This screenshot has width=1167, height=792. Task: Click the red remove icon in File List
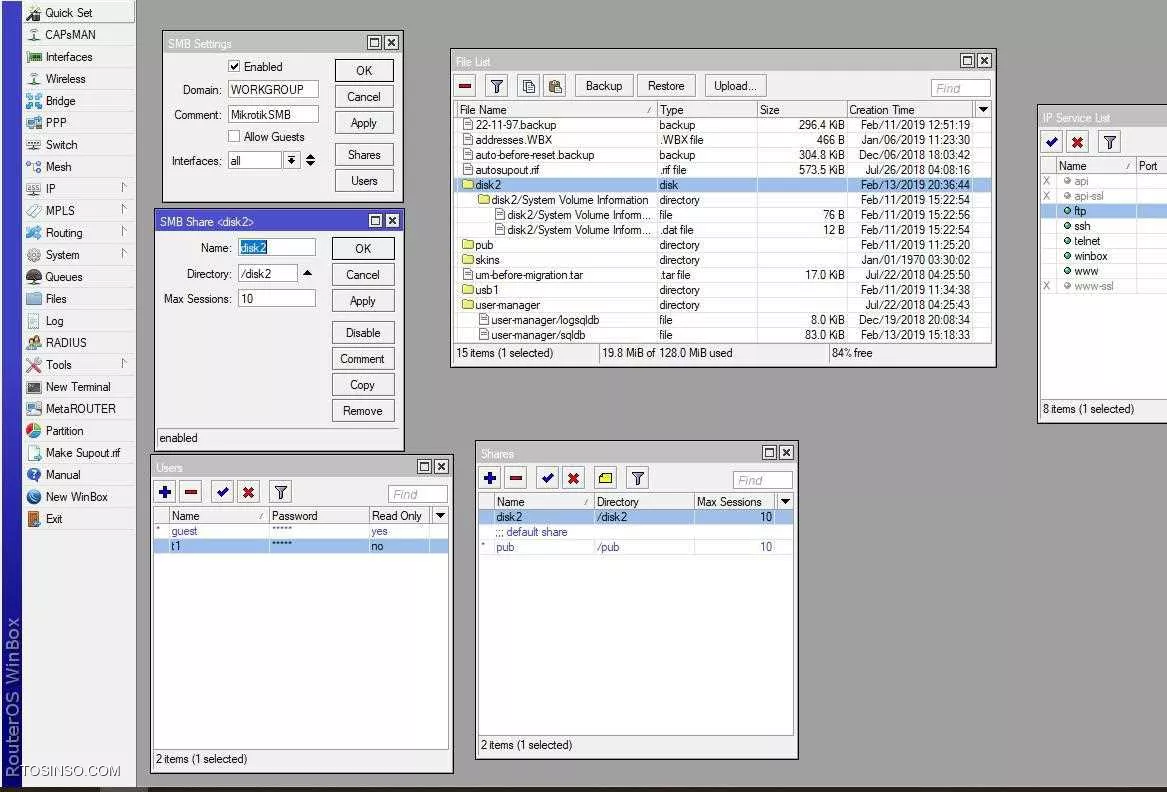click(x=466, y=86)
